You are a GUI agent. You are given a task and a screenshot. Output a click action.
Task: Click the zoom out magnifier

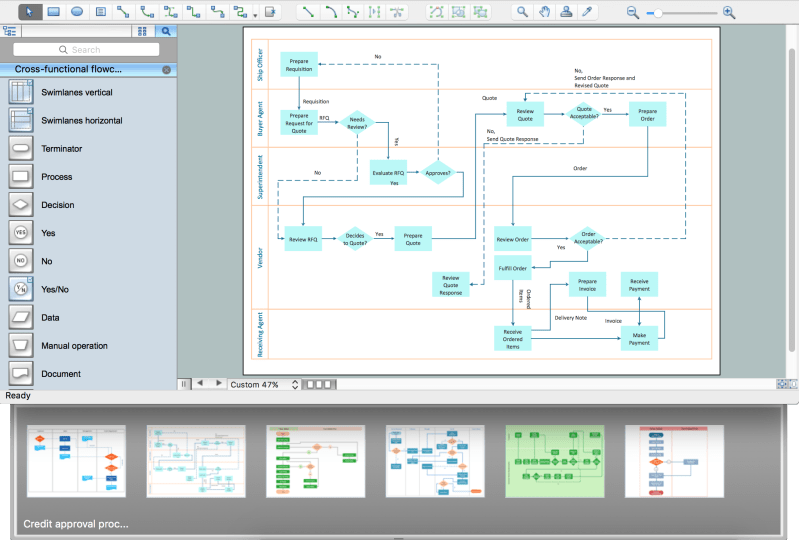pos(632,12)
